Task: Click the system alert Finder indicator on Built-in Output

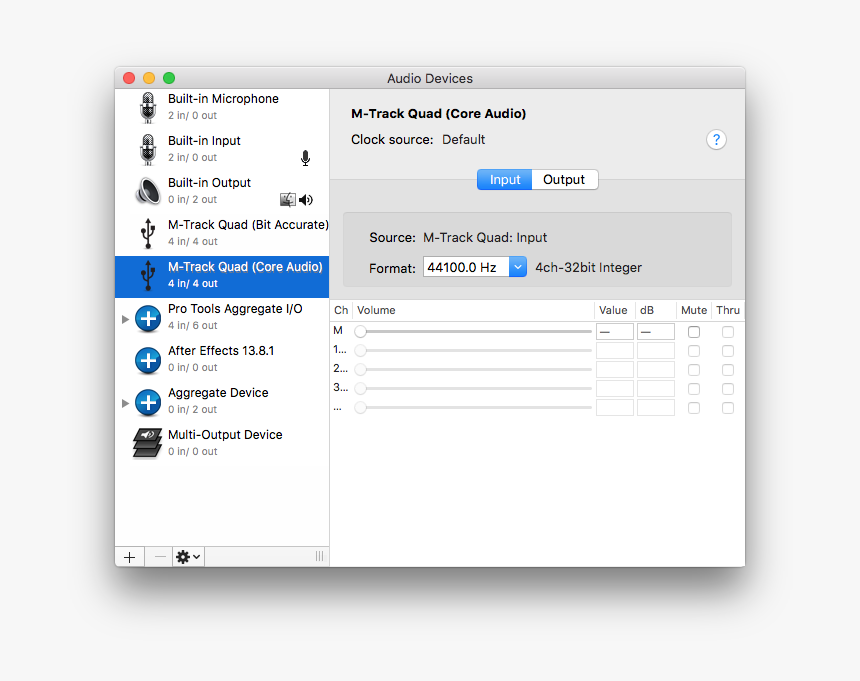Action: click(x=288, y=200)
